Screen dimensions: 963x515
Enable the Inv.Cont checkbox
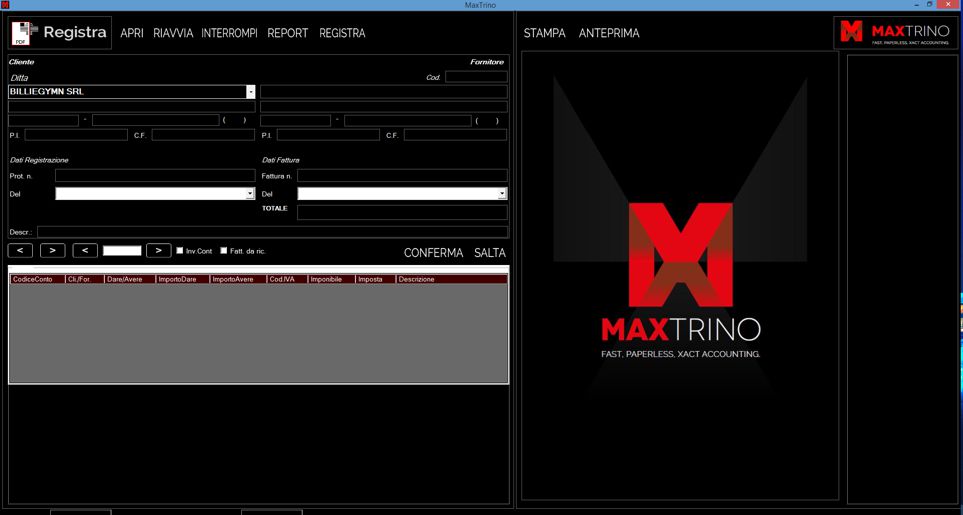pos(180,250)
